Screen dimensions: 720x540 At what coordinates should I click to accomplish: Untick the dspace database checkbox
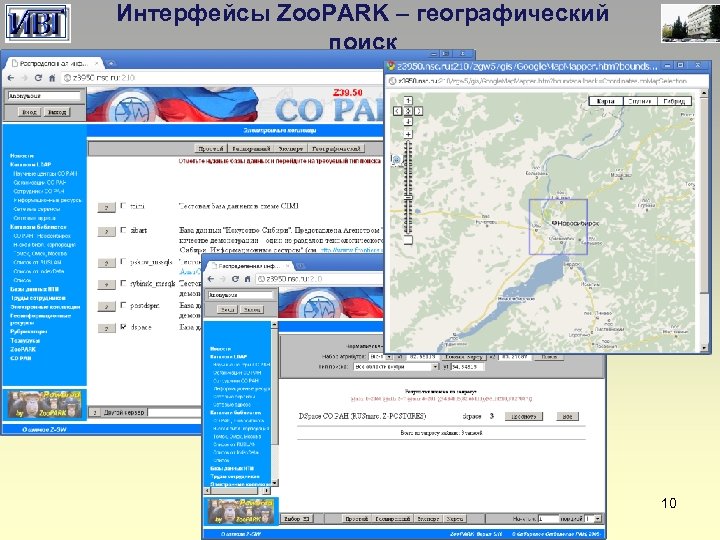pyautogui.click(x=123, y=326)
